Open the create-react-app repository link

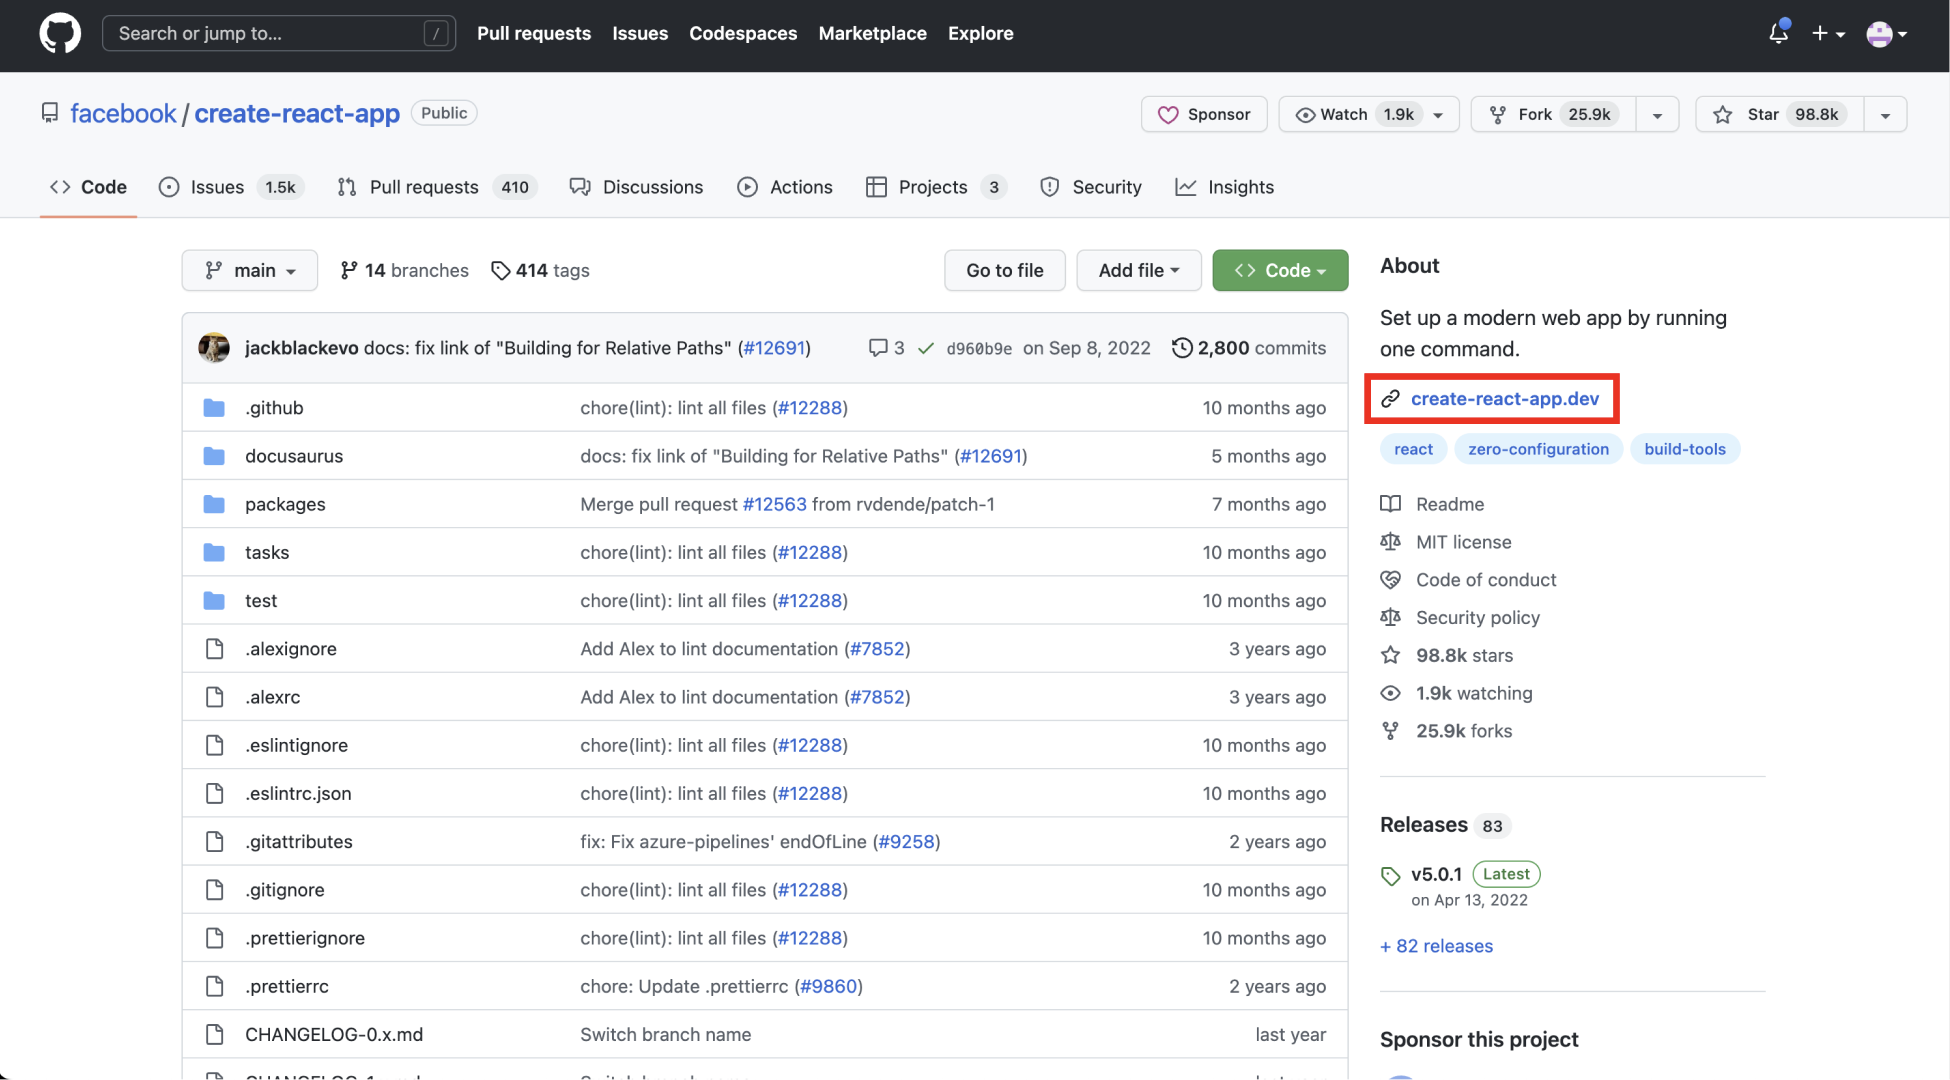click(297, 113)
